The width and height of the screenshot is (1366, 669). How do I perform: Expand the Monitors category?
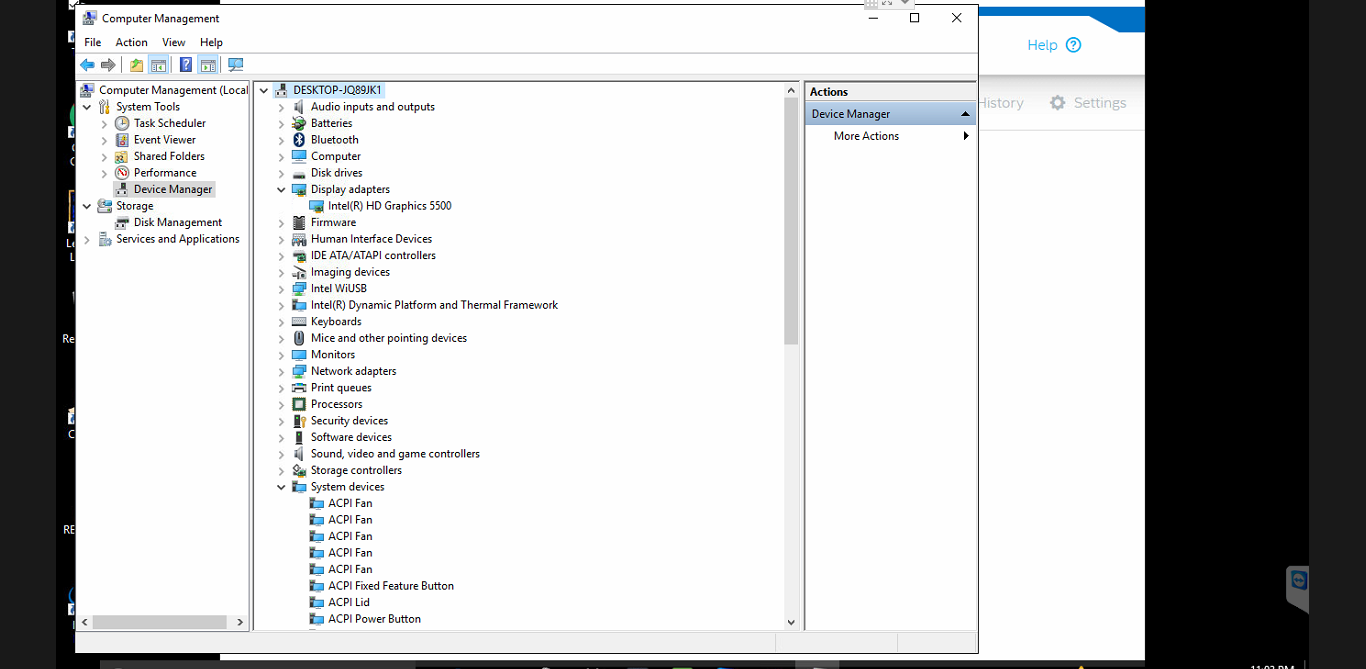[281, 355]
